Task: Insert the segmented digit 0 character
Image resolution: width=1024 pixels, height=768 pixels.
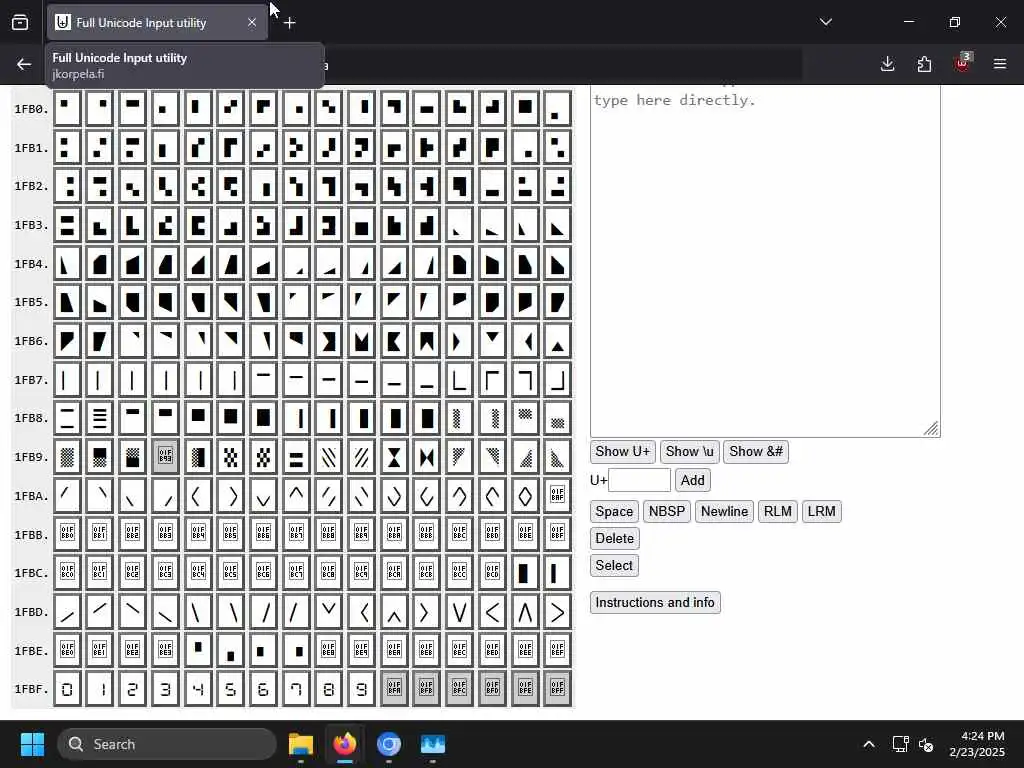Action: [67, 688]
